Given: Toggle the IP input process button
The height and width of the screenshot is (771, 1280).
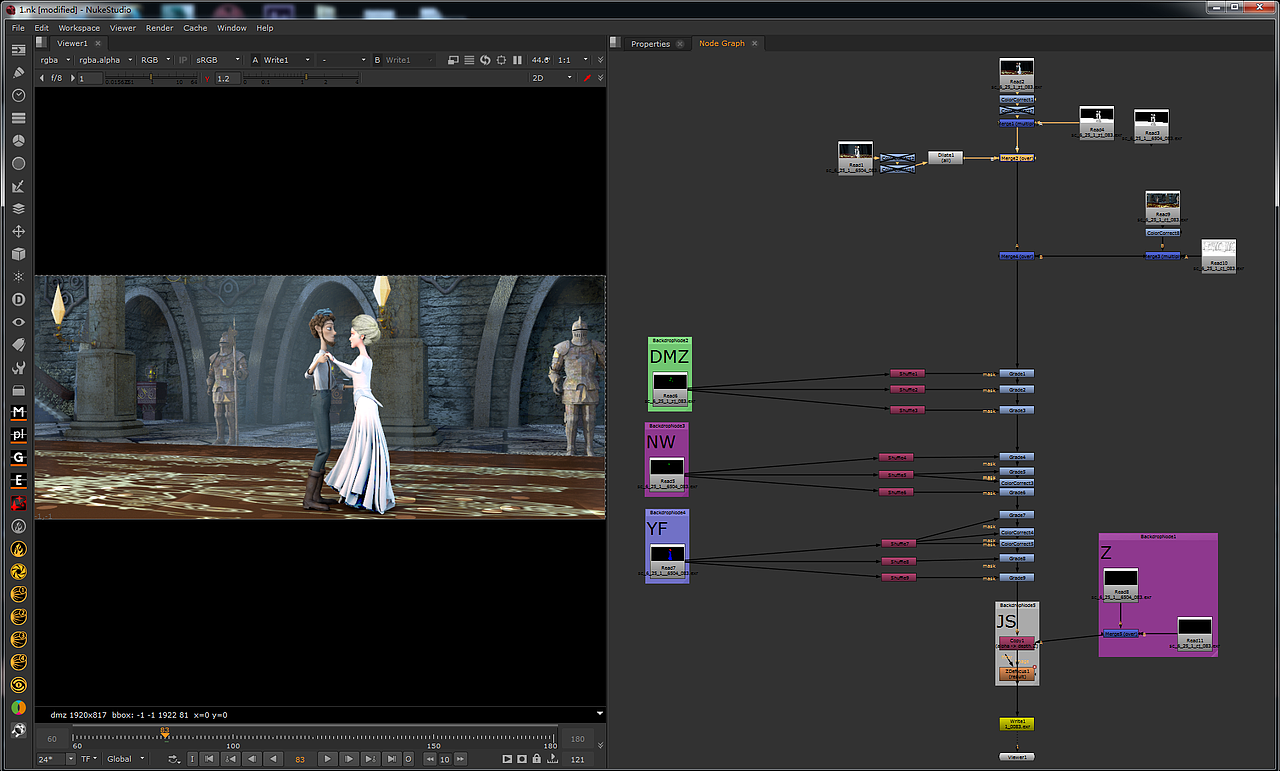Looking at the screenshot, I should click(x=183, y=60).
